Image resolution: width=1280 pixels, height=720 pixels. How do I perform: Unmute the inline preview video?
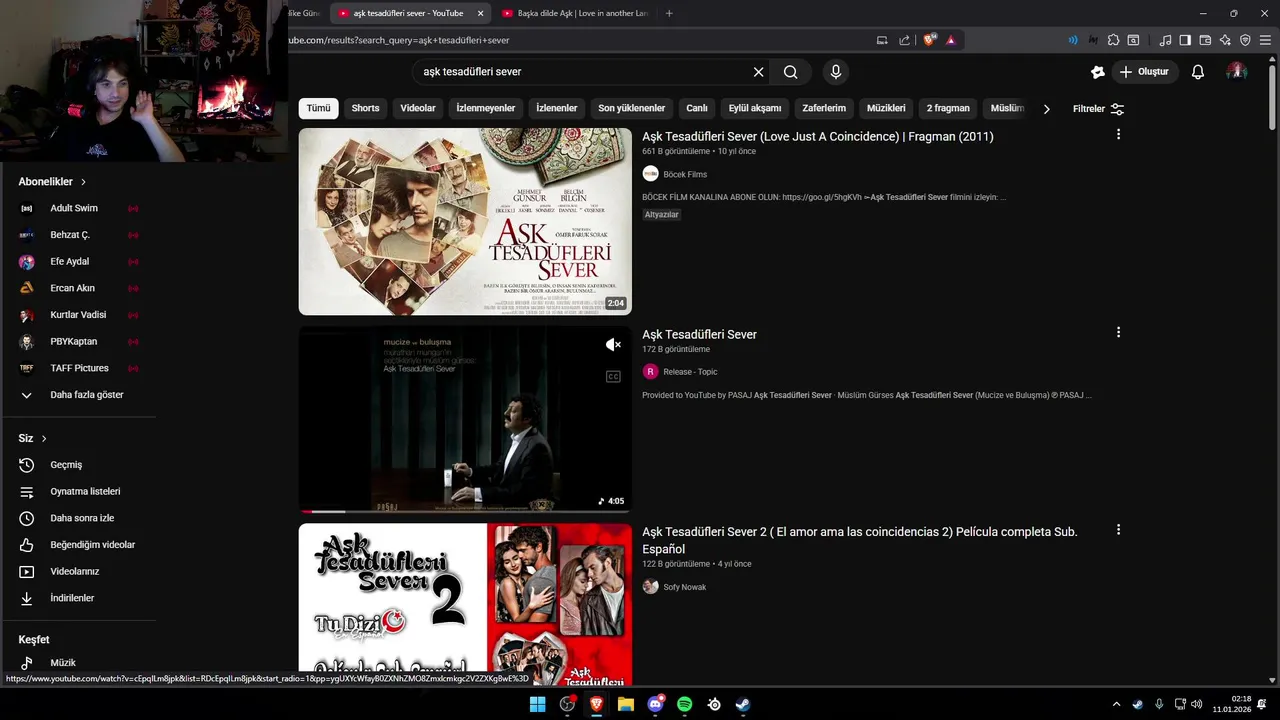pos(613,345)
